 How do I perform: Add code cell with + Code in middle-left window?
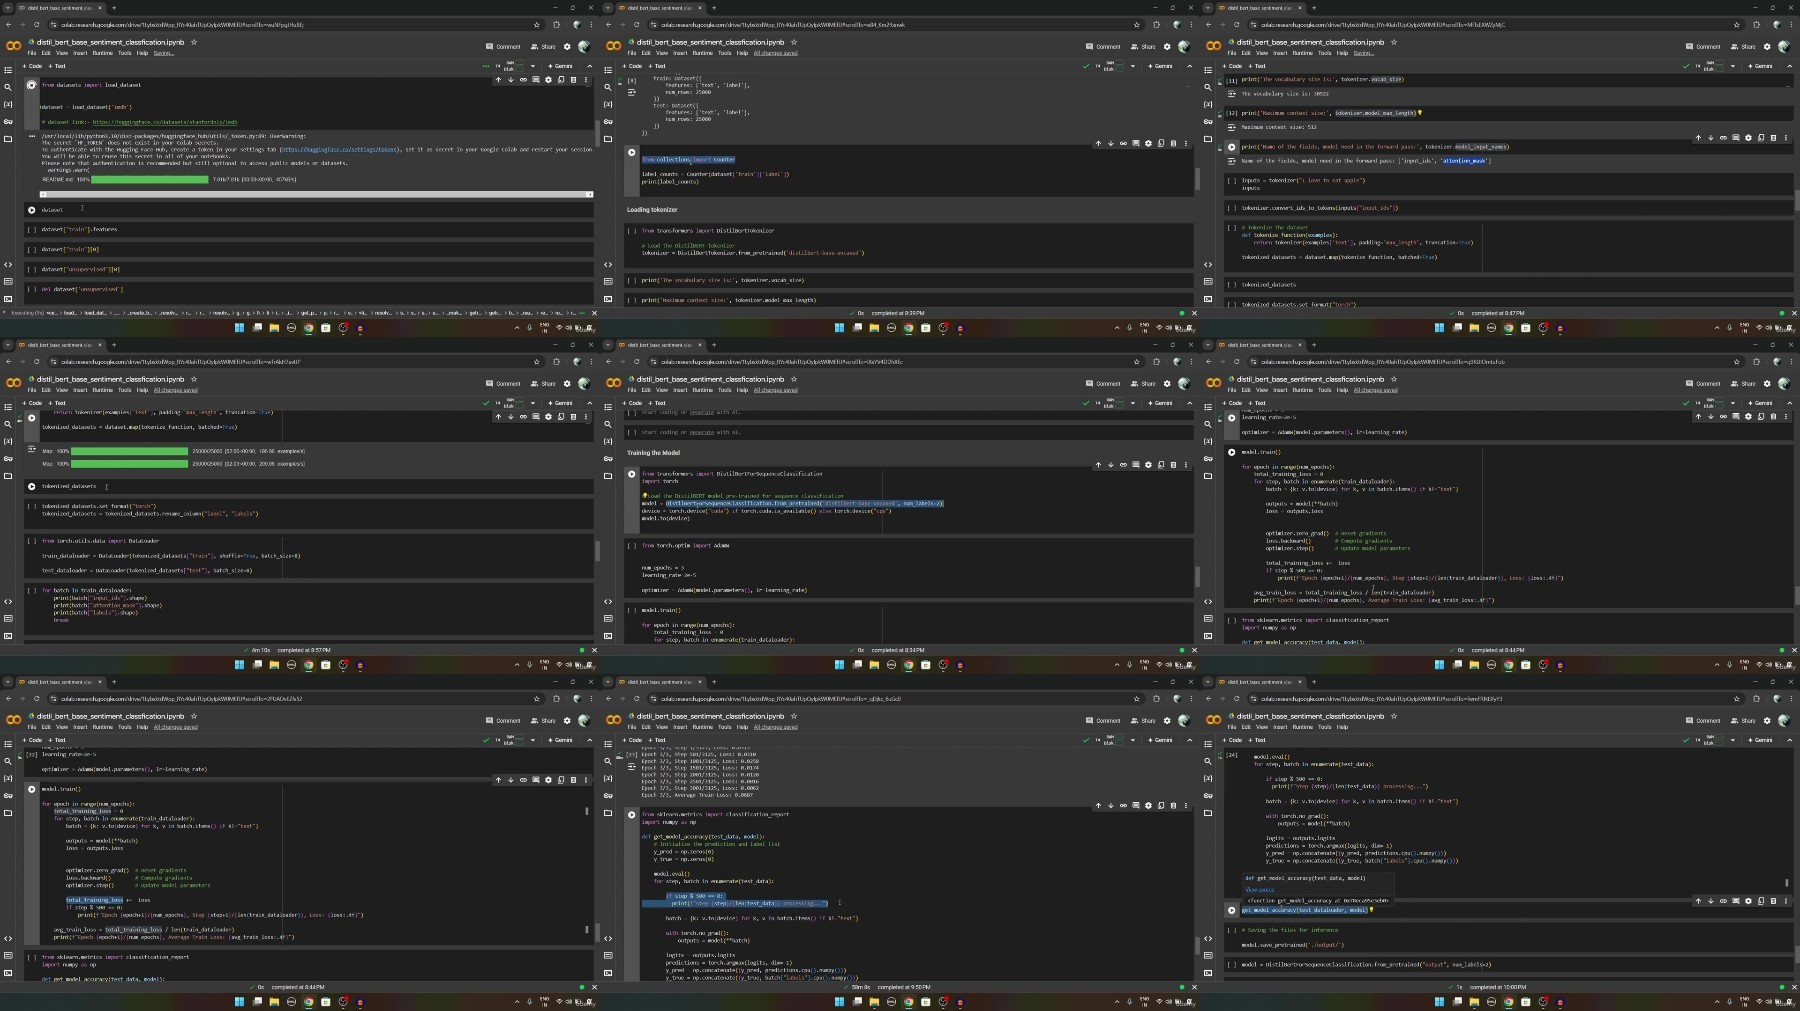click(x=32, y=403)
